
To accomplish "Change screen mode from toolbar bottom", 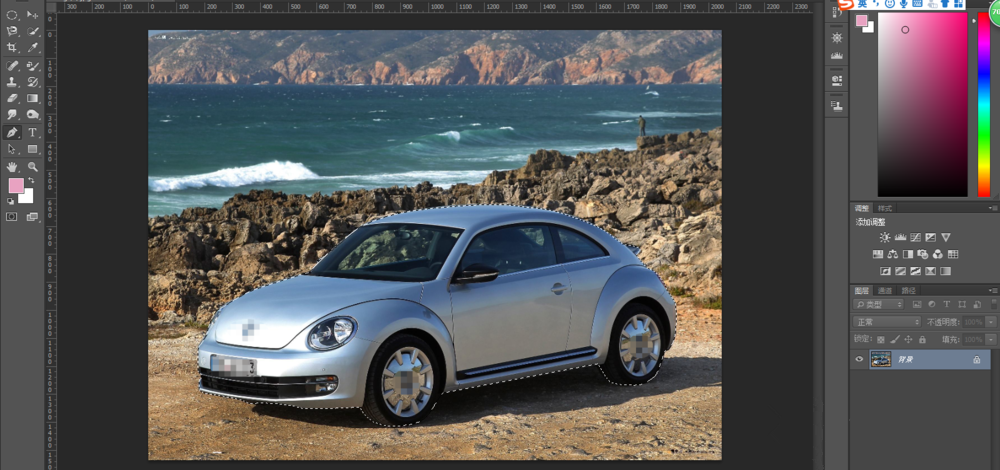I will coord(33,217).
